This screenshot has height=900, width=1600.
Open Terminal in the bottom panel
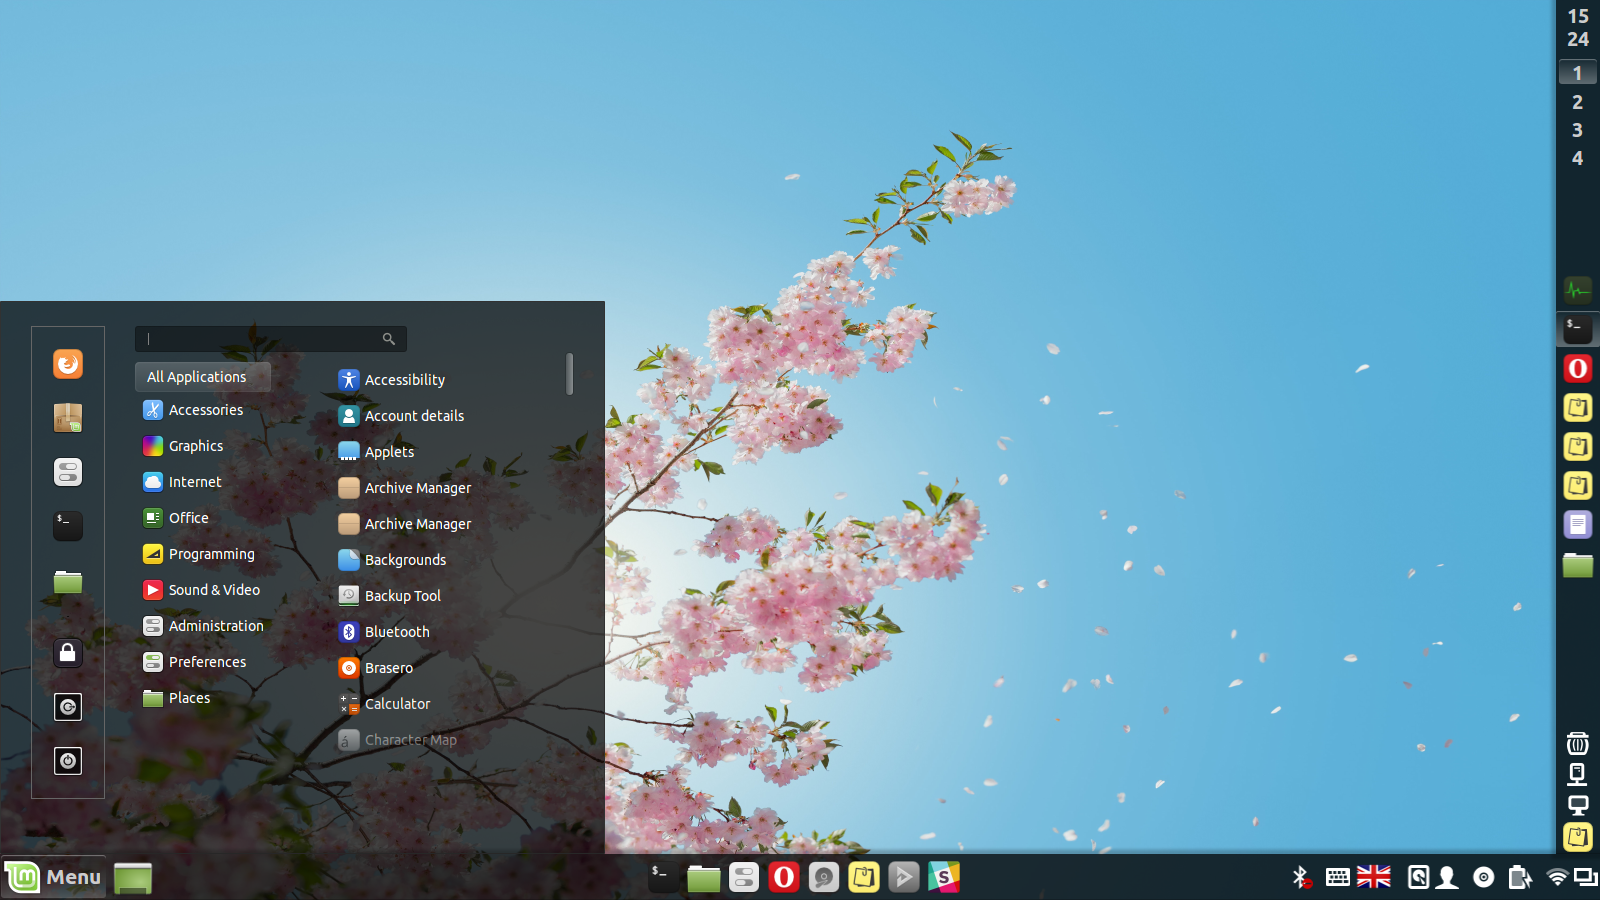point(664,878)
